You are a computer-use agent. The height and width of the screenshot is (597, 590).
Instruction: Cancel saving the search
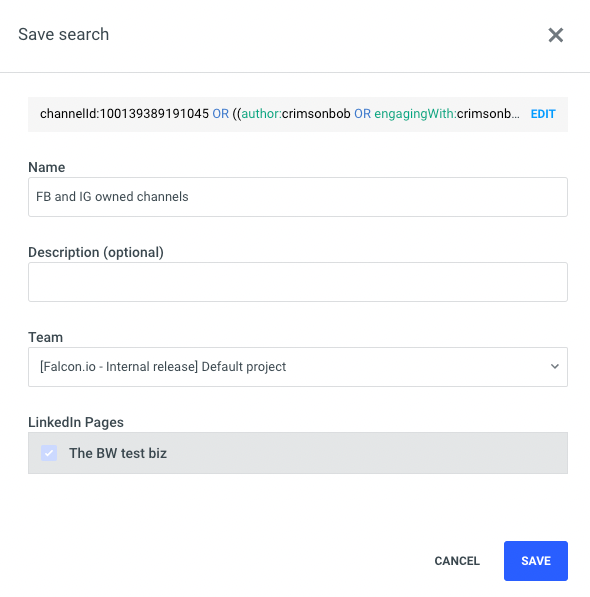[x=457, y=561]
